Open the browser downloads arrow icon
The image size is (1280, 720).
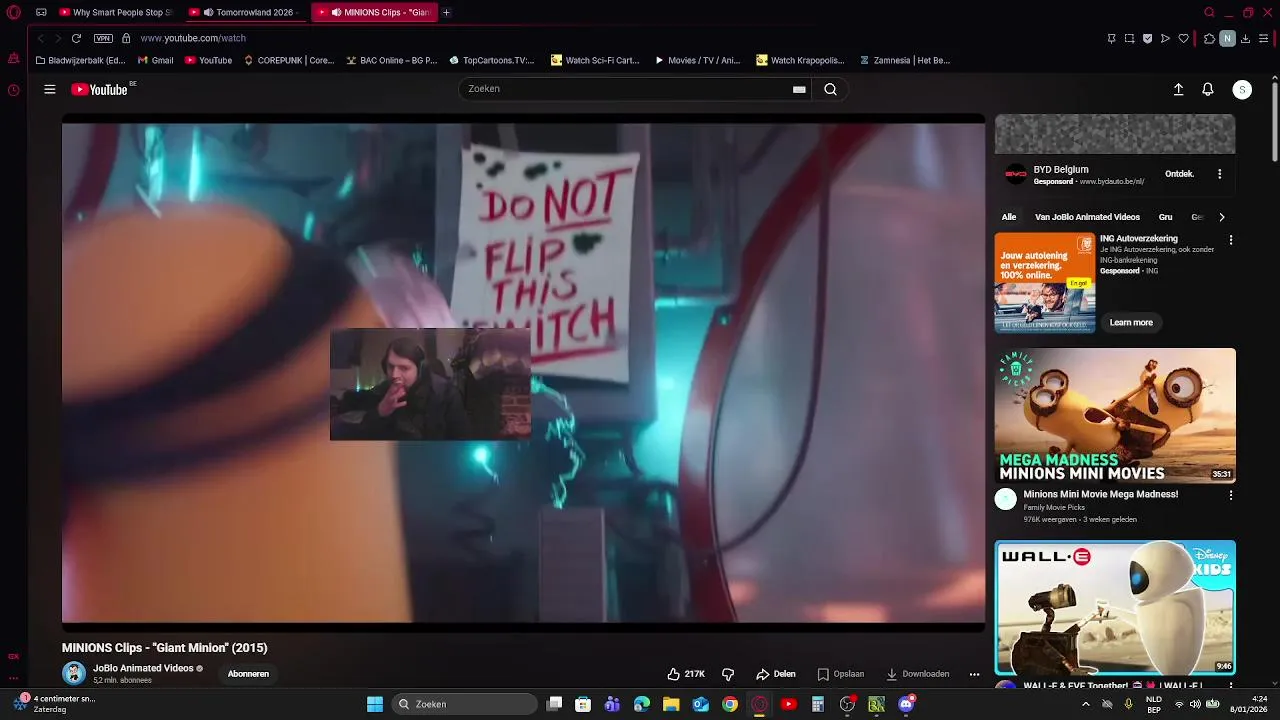1245,38
